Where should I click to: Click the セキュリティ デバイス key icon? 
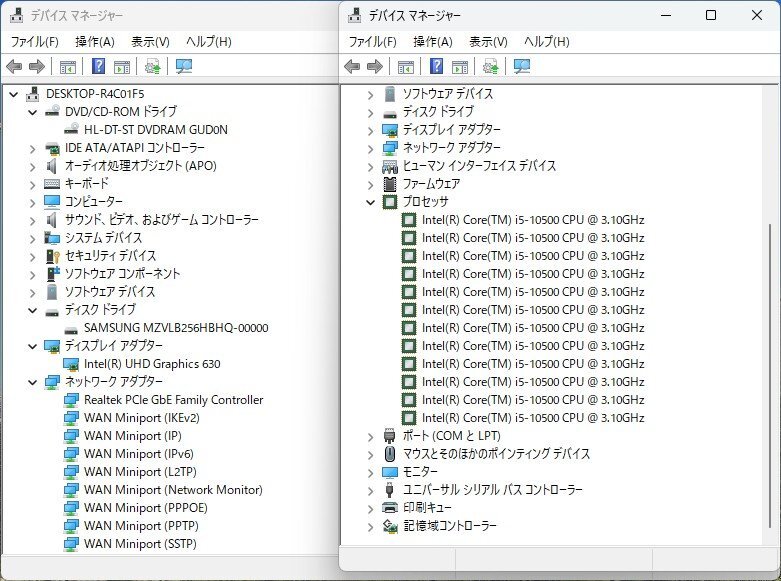(52, 256)
